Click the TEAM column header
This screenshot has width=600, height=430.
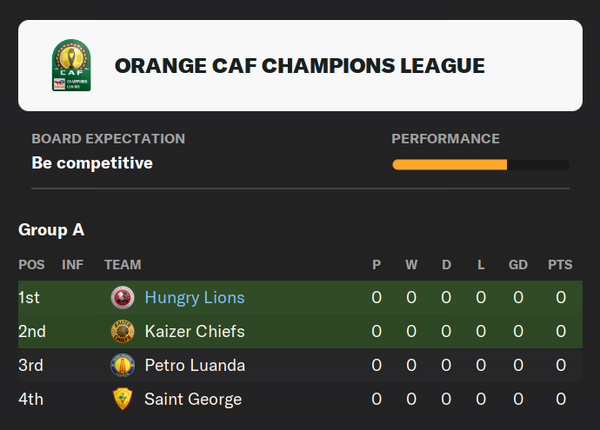click(x=122, y=265)
